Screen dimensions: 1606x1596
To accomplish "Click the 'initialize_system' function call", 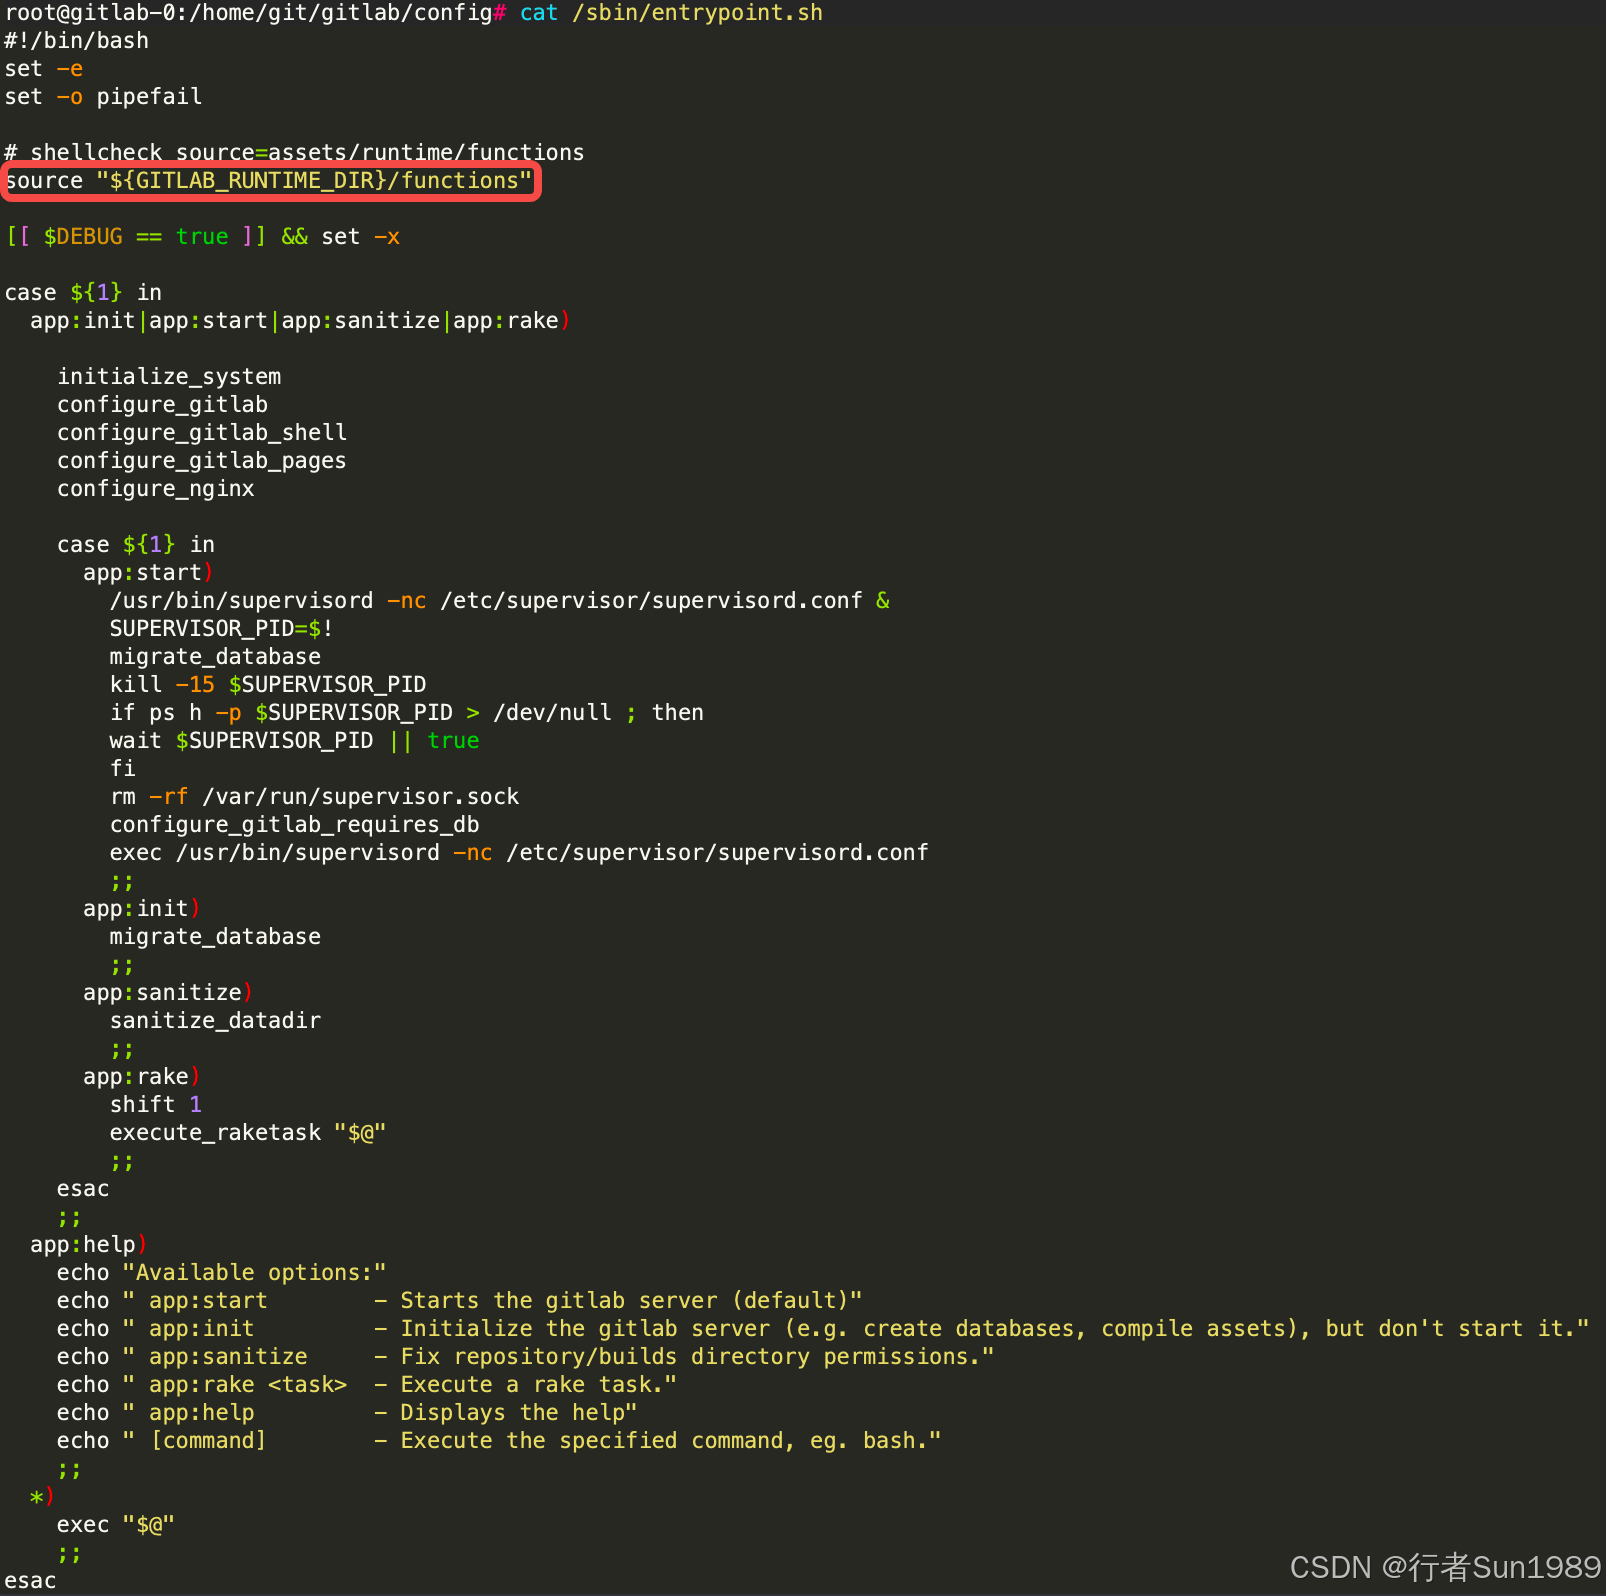I will [x=169, y=377].
